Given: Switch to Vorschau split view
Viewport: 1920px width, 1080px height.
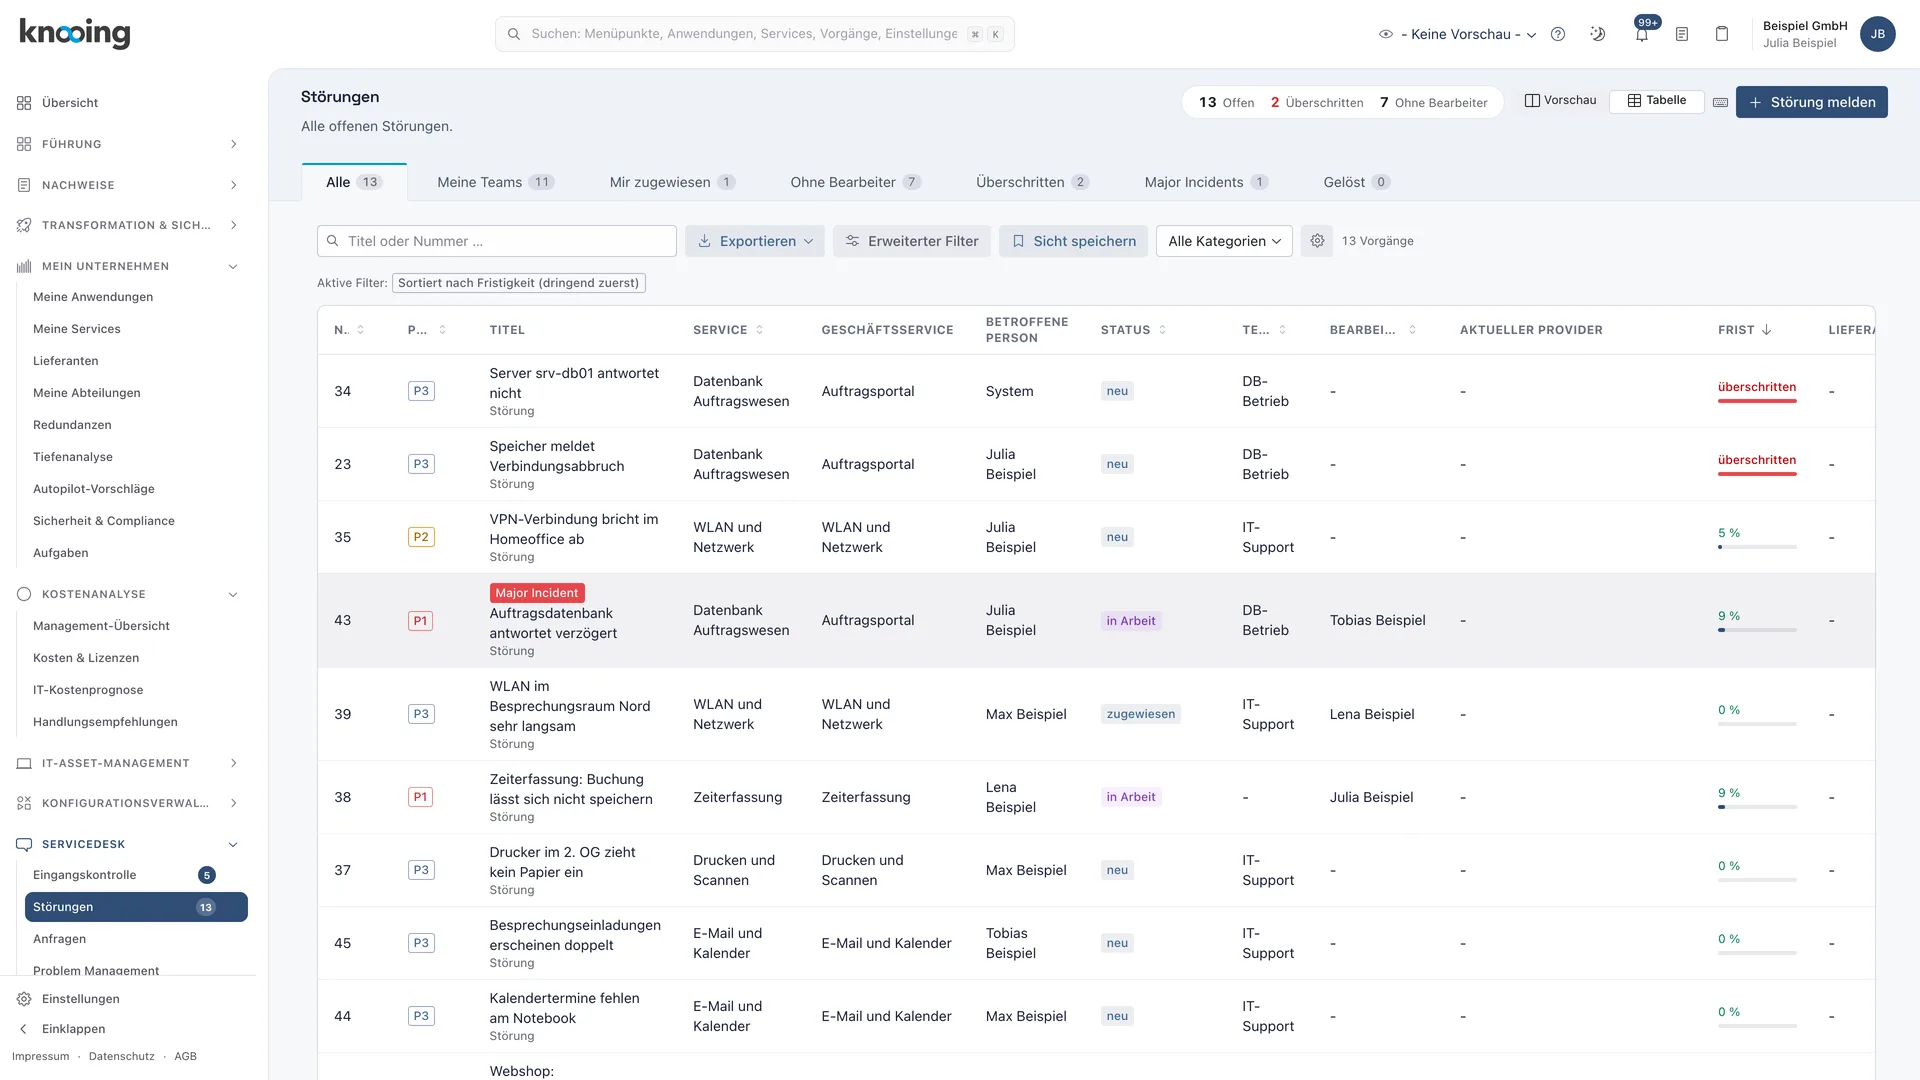Looking at the screenshot, I should click(1560, 100).
